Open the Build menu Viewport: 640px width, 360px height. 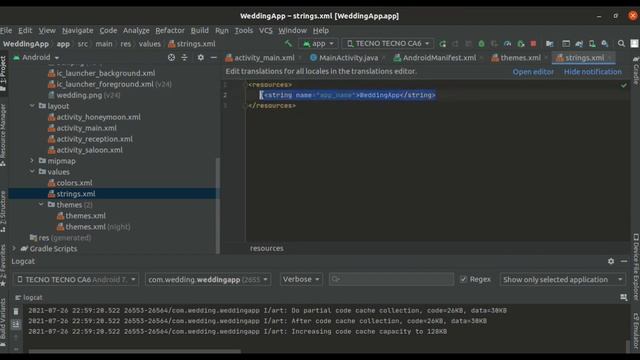[x=200, y=30]
